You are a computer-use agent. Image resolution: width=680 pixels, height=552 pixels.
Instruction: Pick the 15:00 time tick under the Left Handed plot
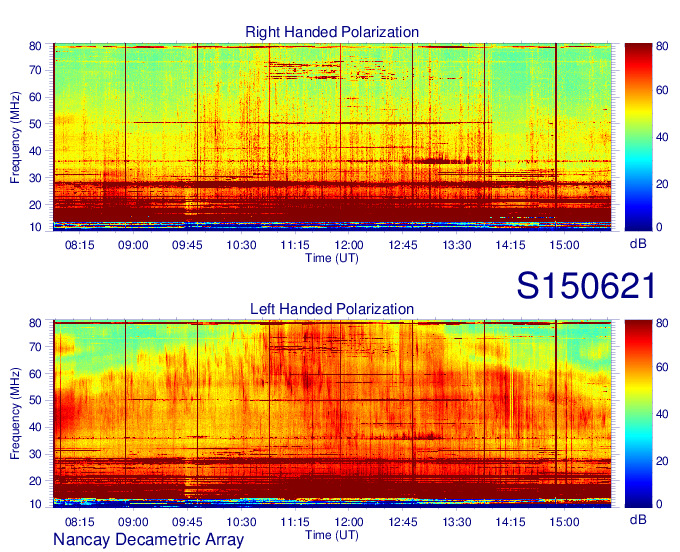coord(565,522)
